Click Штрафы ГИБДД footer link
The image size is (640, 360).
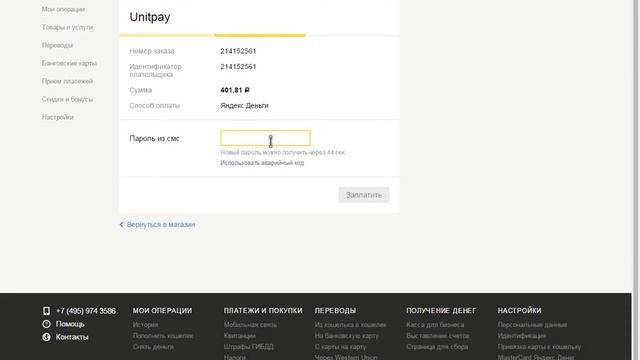(x=249, y=347)
